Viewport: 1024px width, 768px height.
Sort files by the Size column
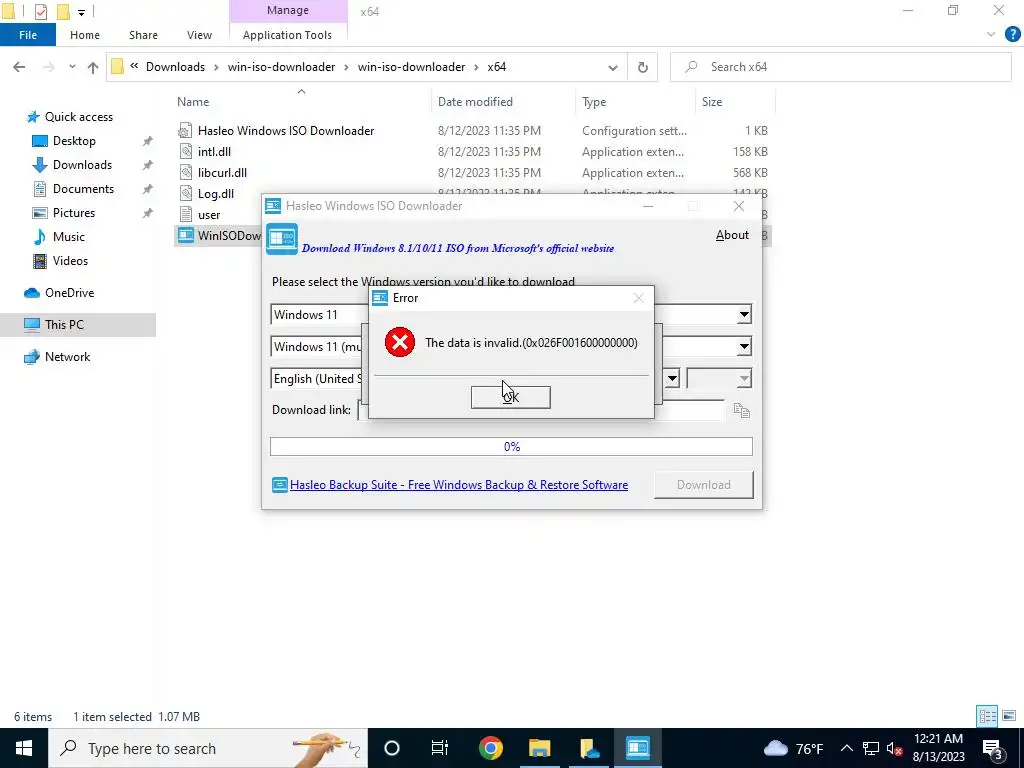712,102
